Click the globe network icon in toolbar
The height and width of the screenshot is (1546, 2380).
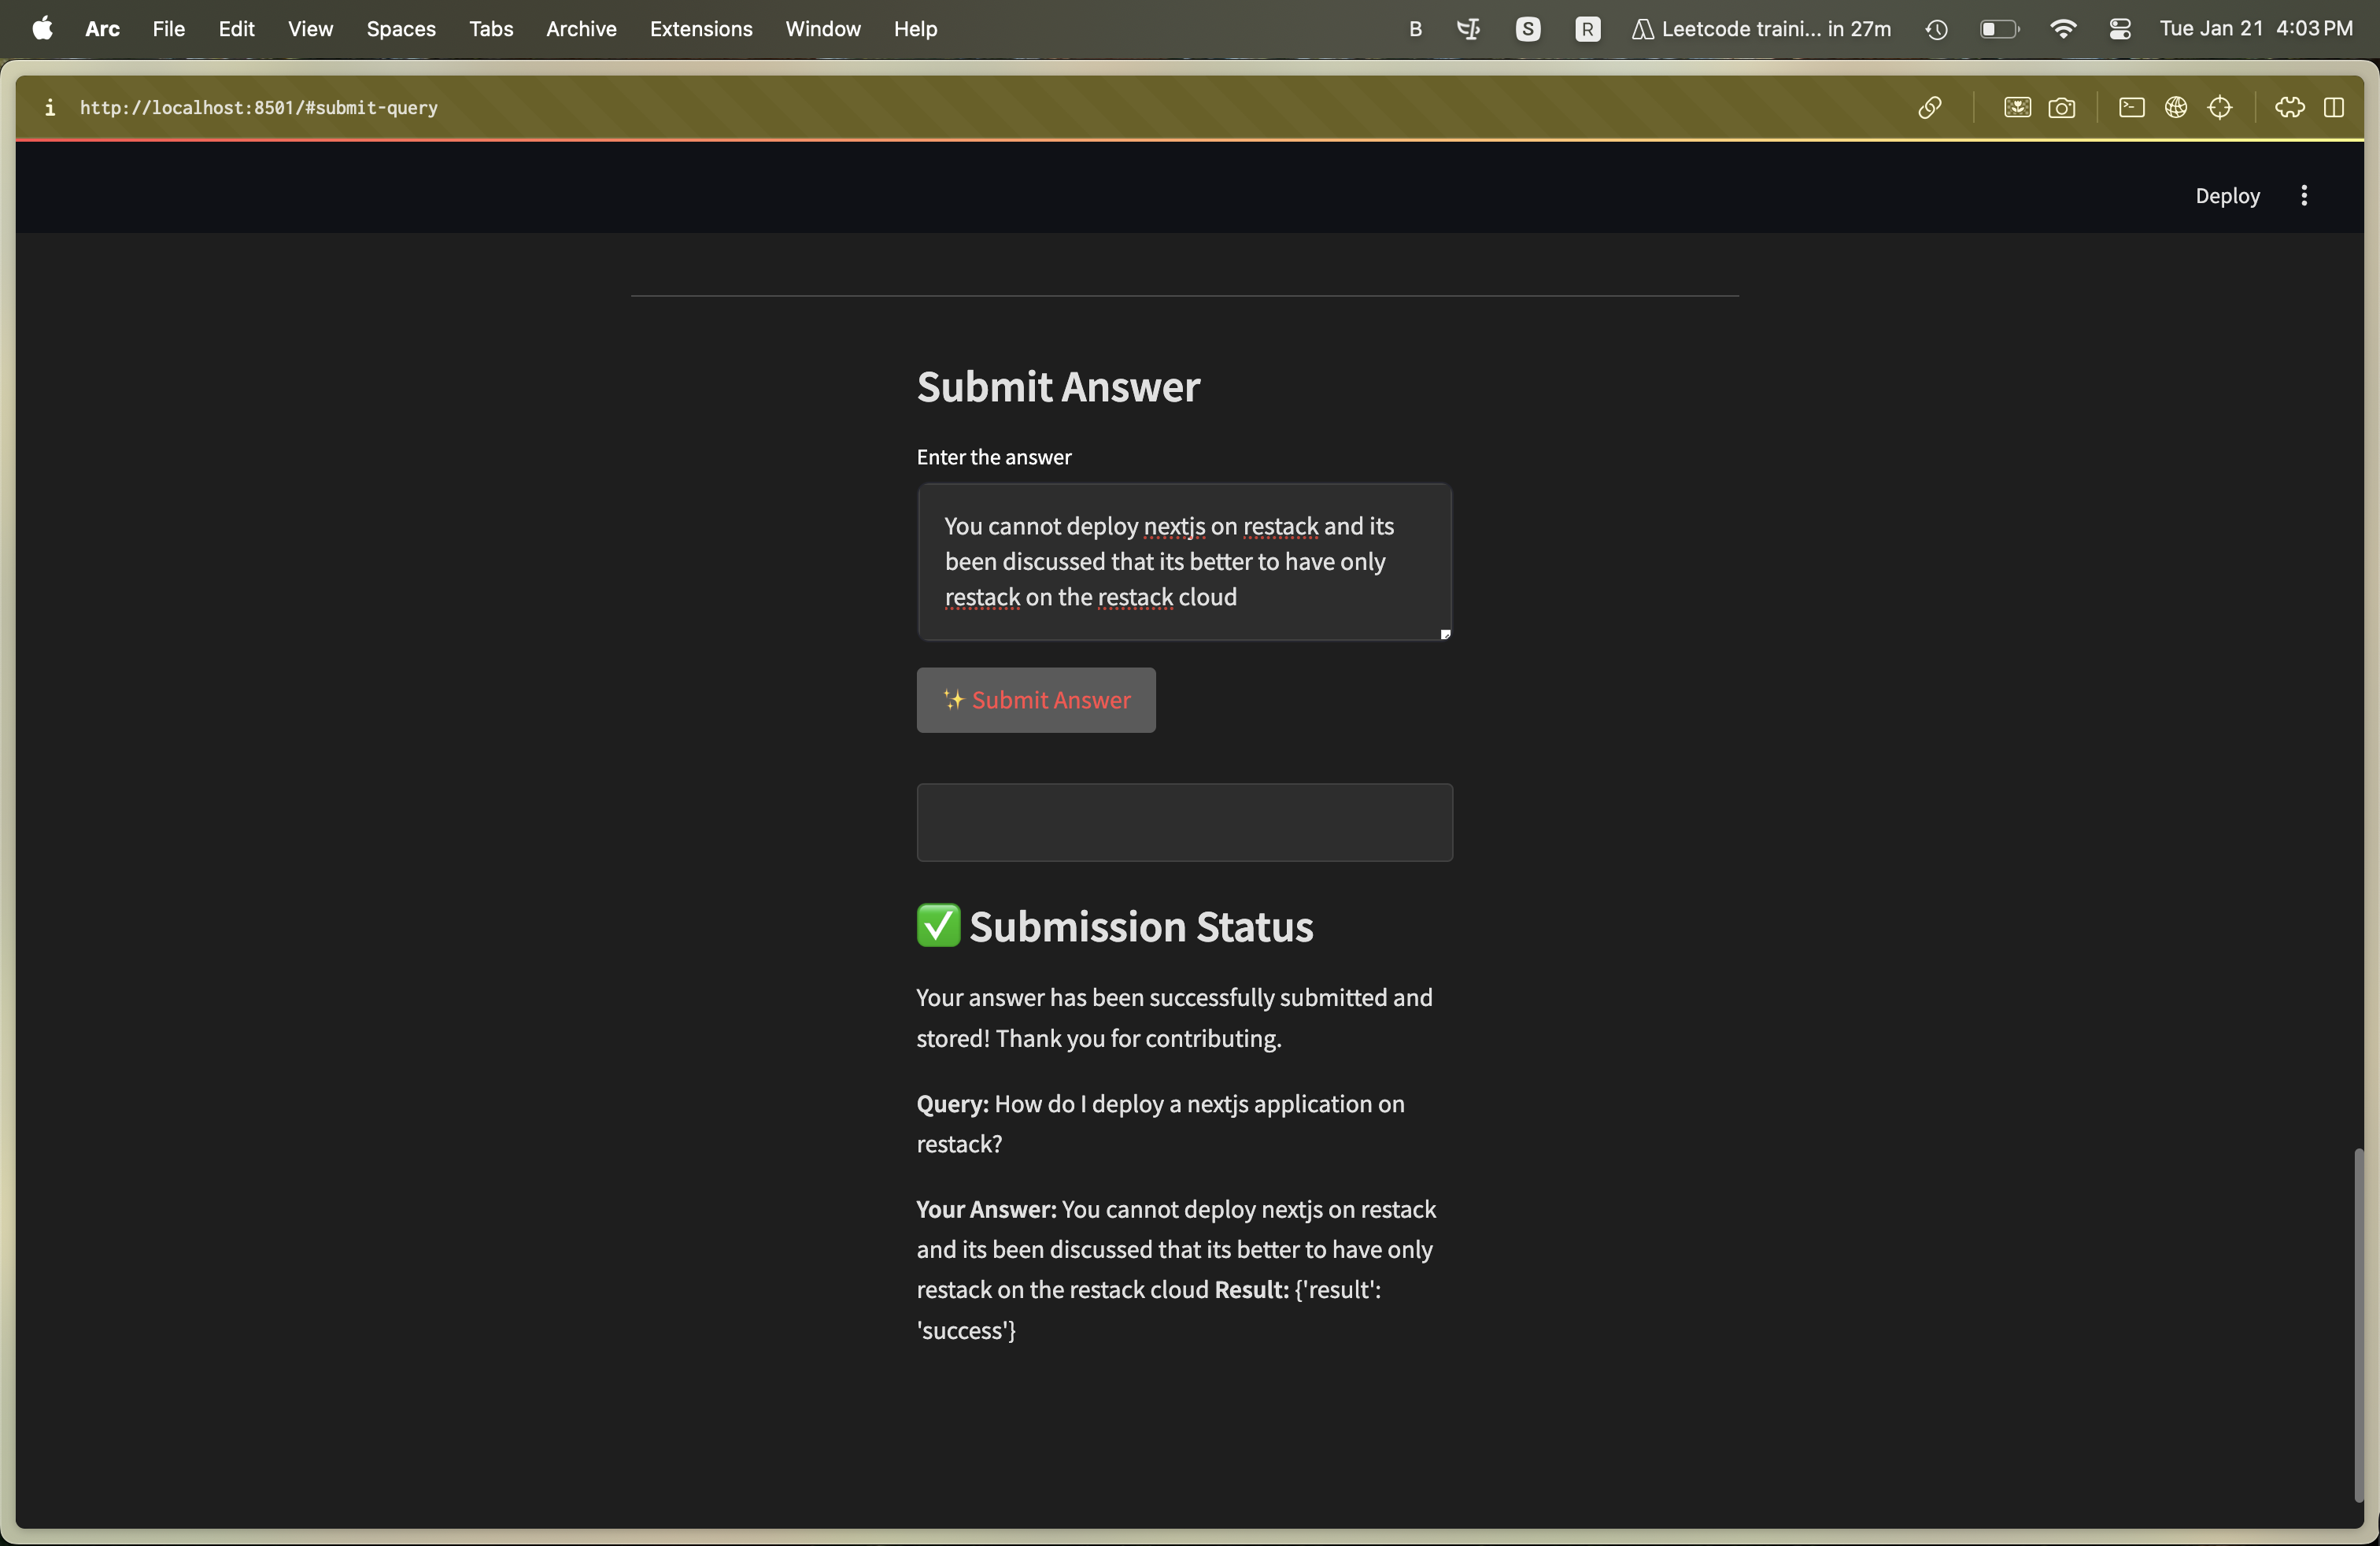(2175, 107)
